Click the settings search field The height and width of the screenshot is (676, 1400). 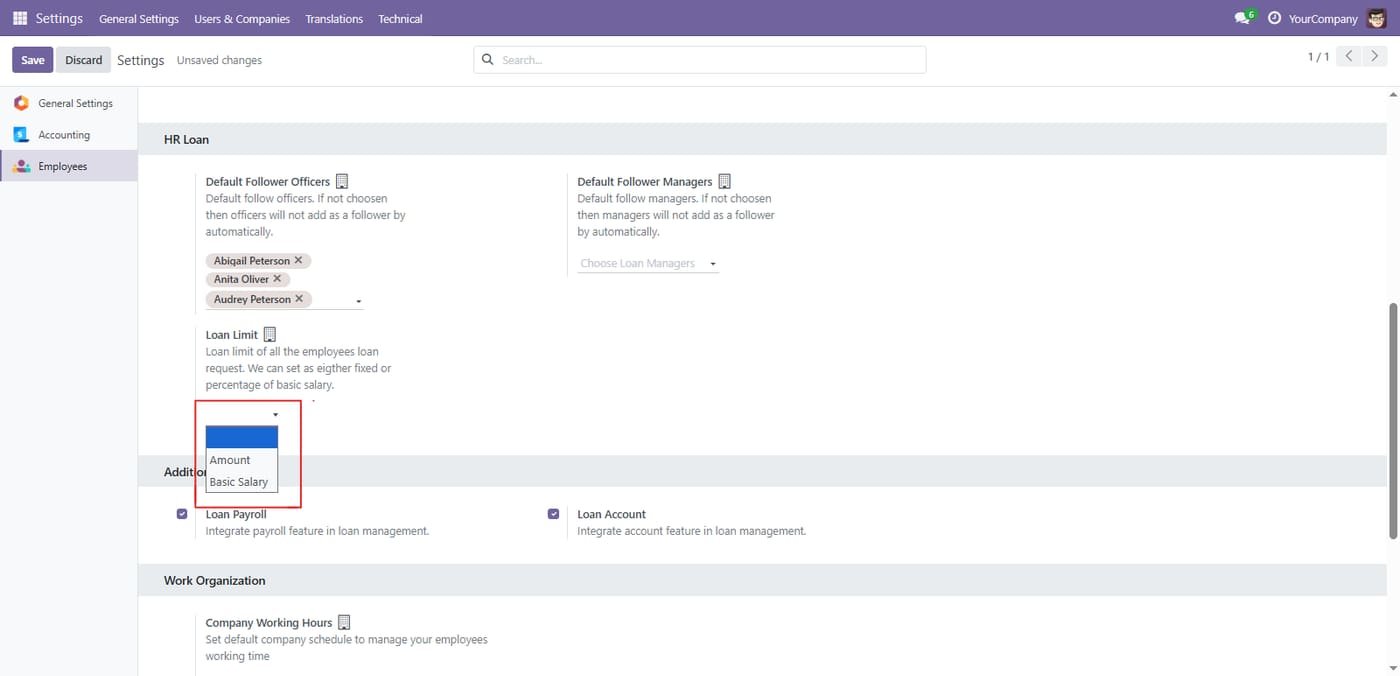click(700, 60)
